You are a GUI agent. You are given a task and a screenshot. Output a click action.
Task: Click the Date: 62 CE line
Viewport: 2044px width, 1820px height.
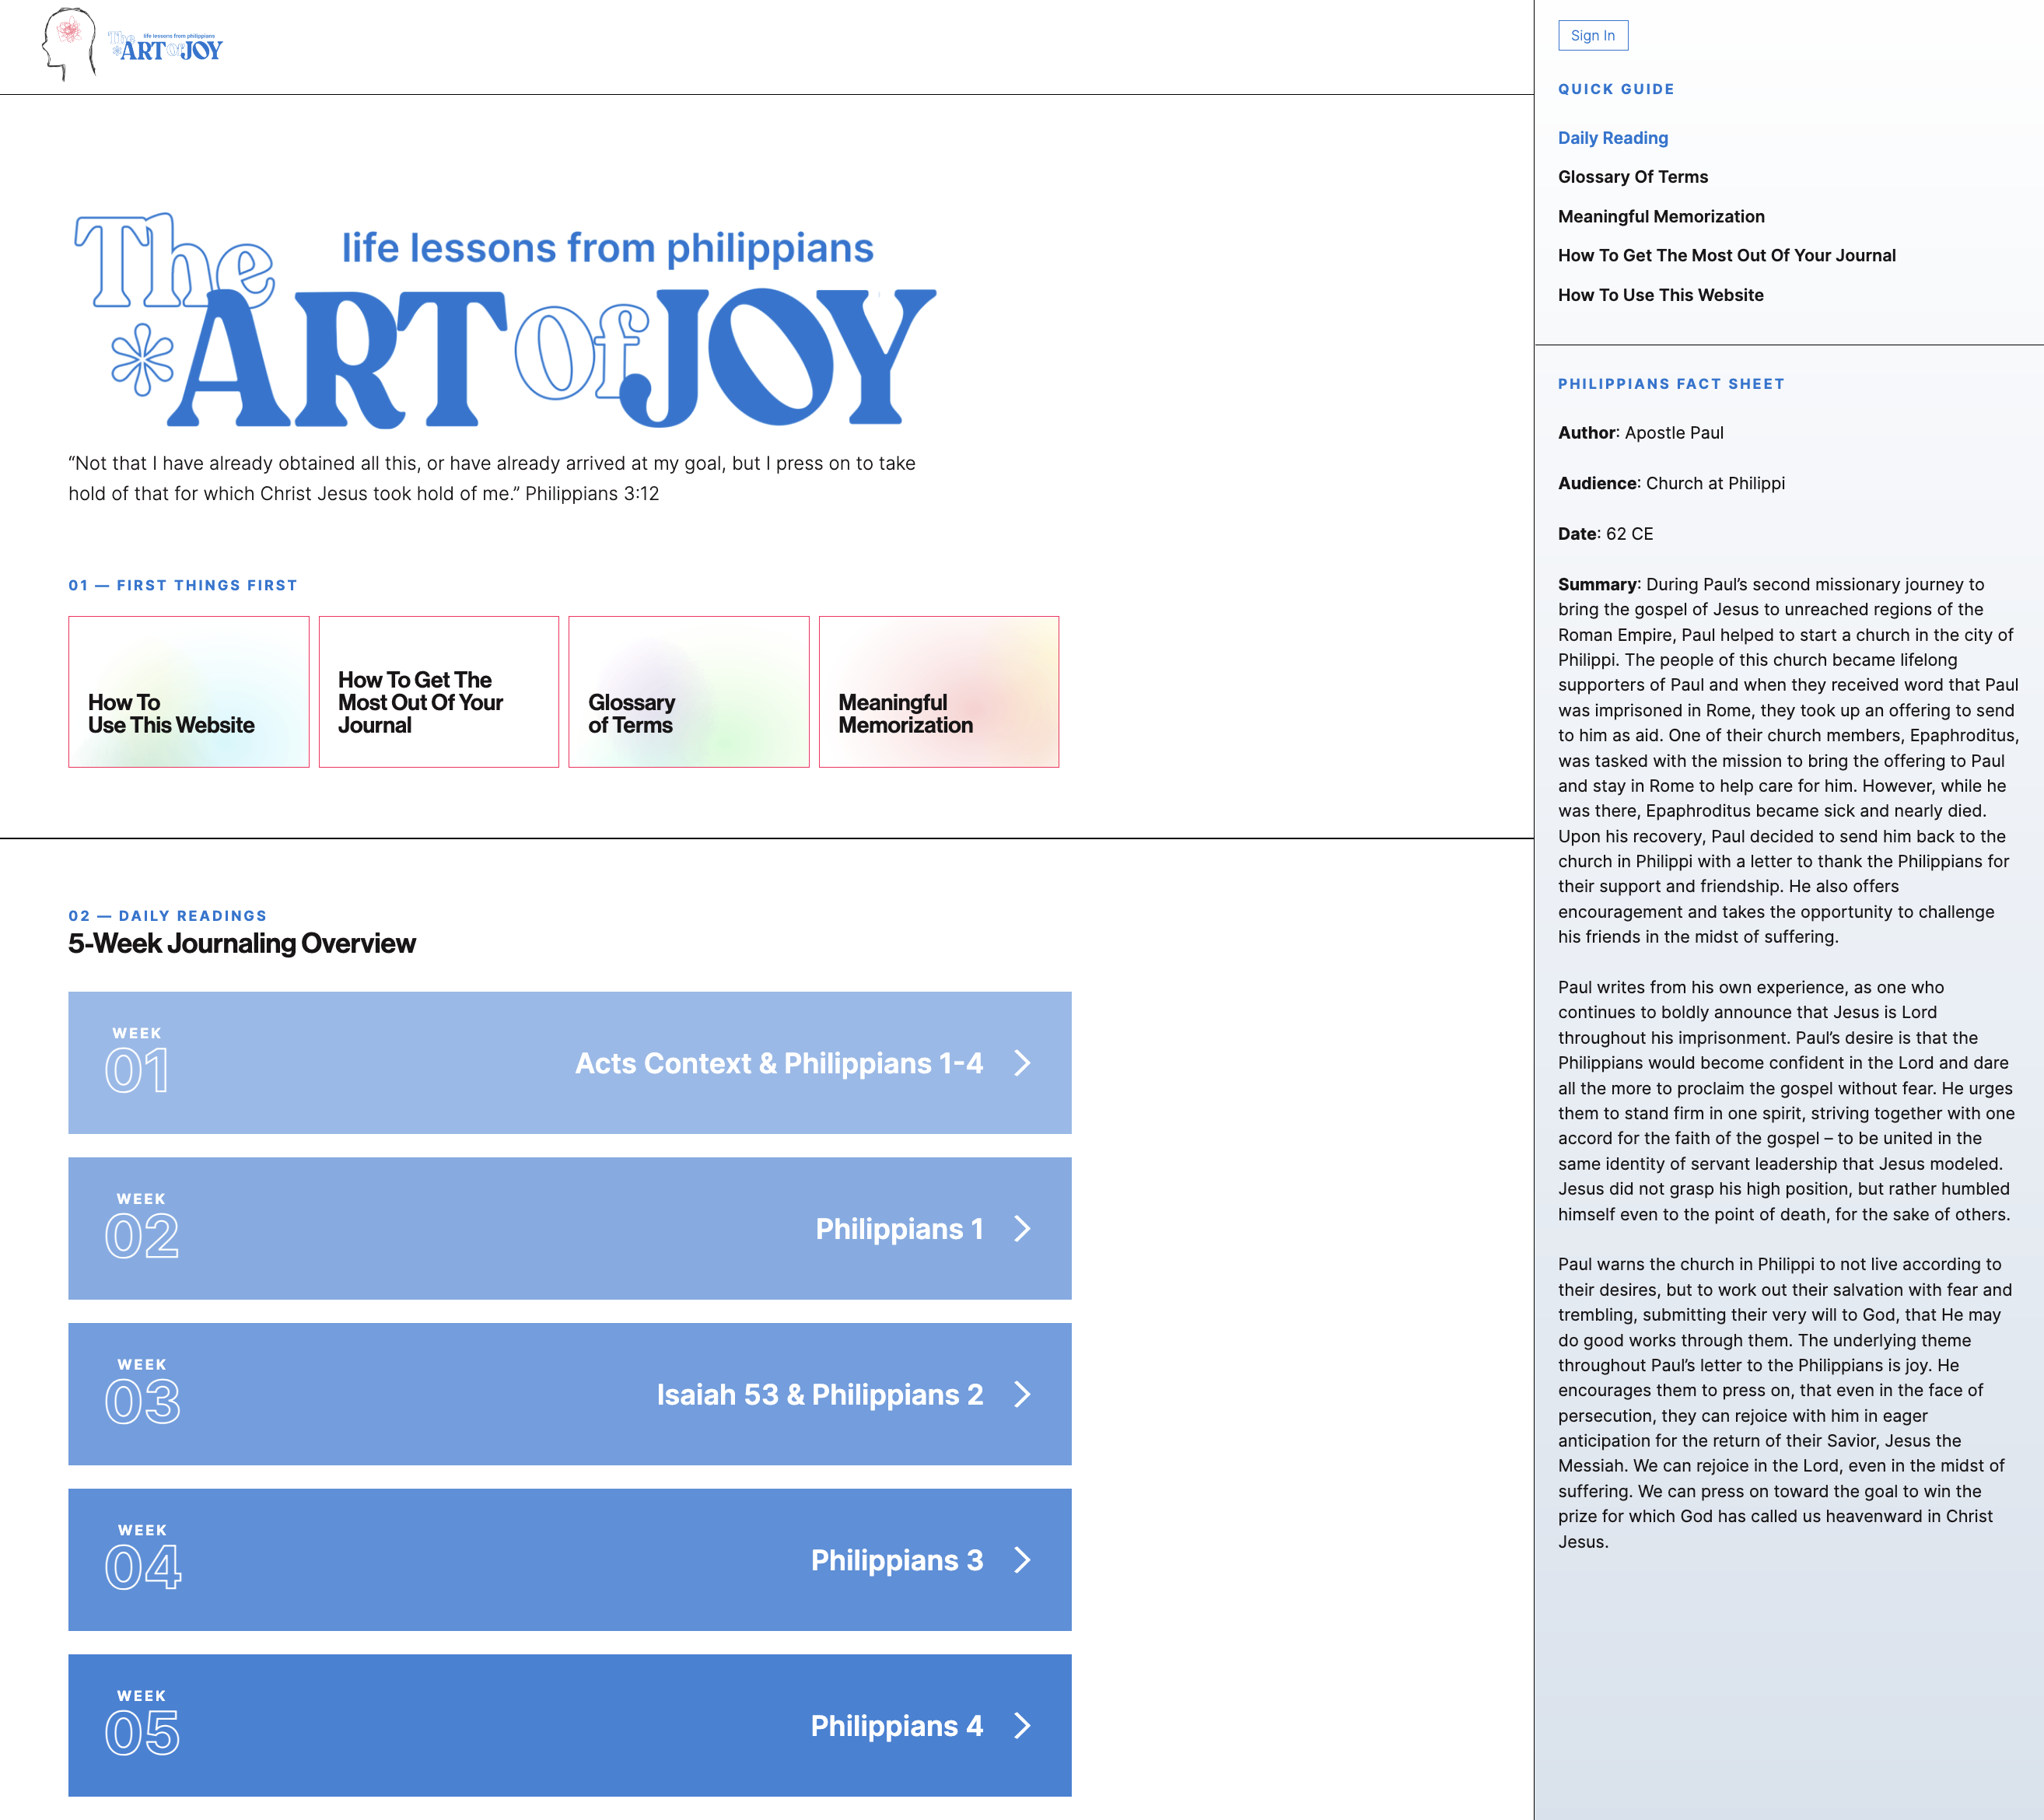coord(1605,534)
